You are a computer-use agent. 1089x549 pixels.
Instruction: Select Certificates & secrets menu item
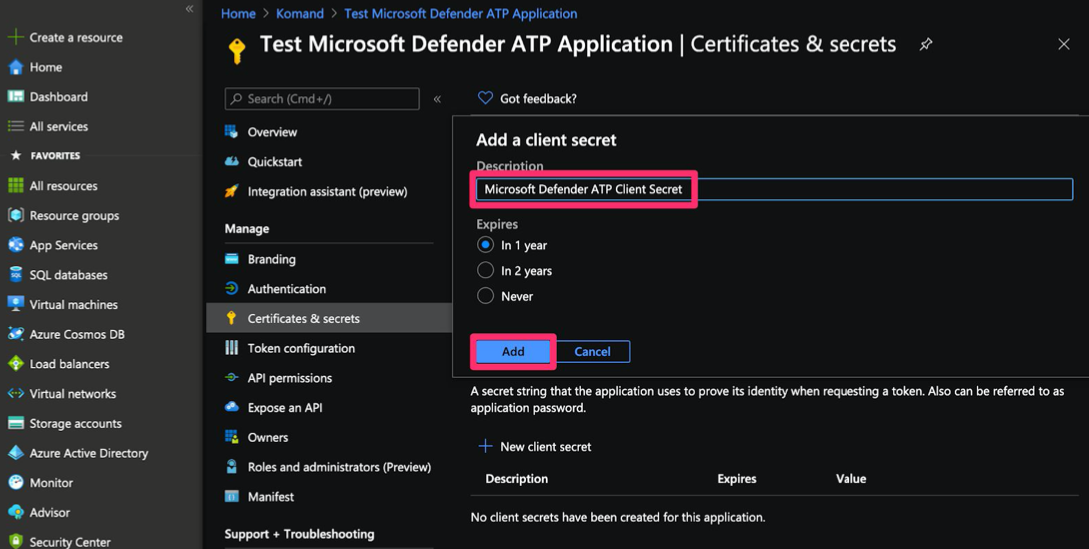coord(329,318)
